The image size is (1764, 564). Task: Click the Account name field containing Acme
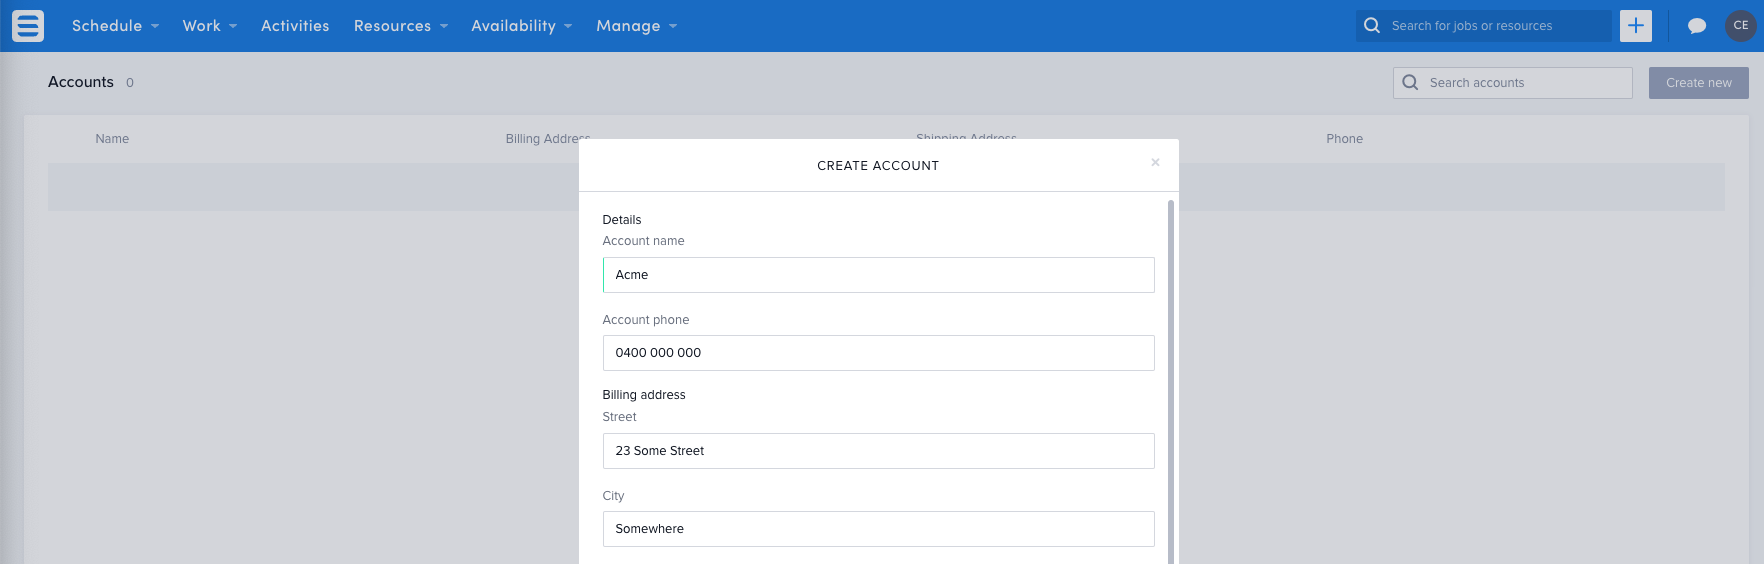(878, 275)
